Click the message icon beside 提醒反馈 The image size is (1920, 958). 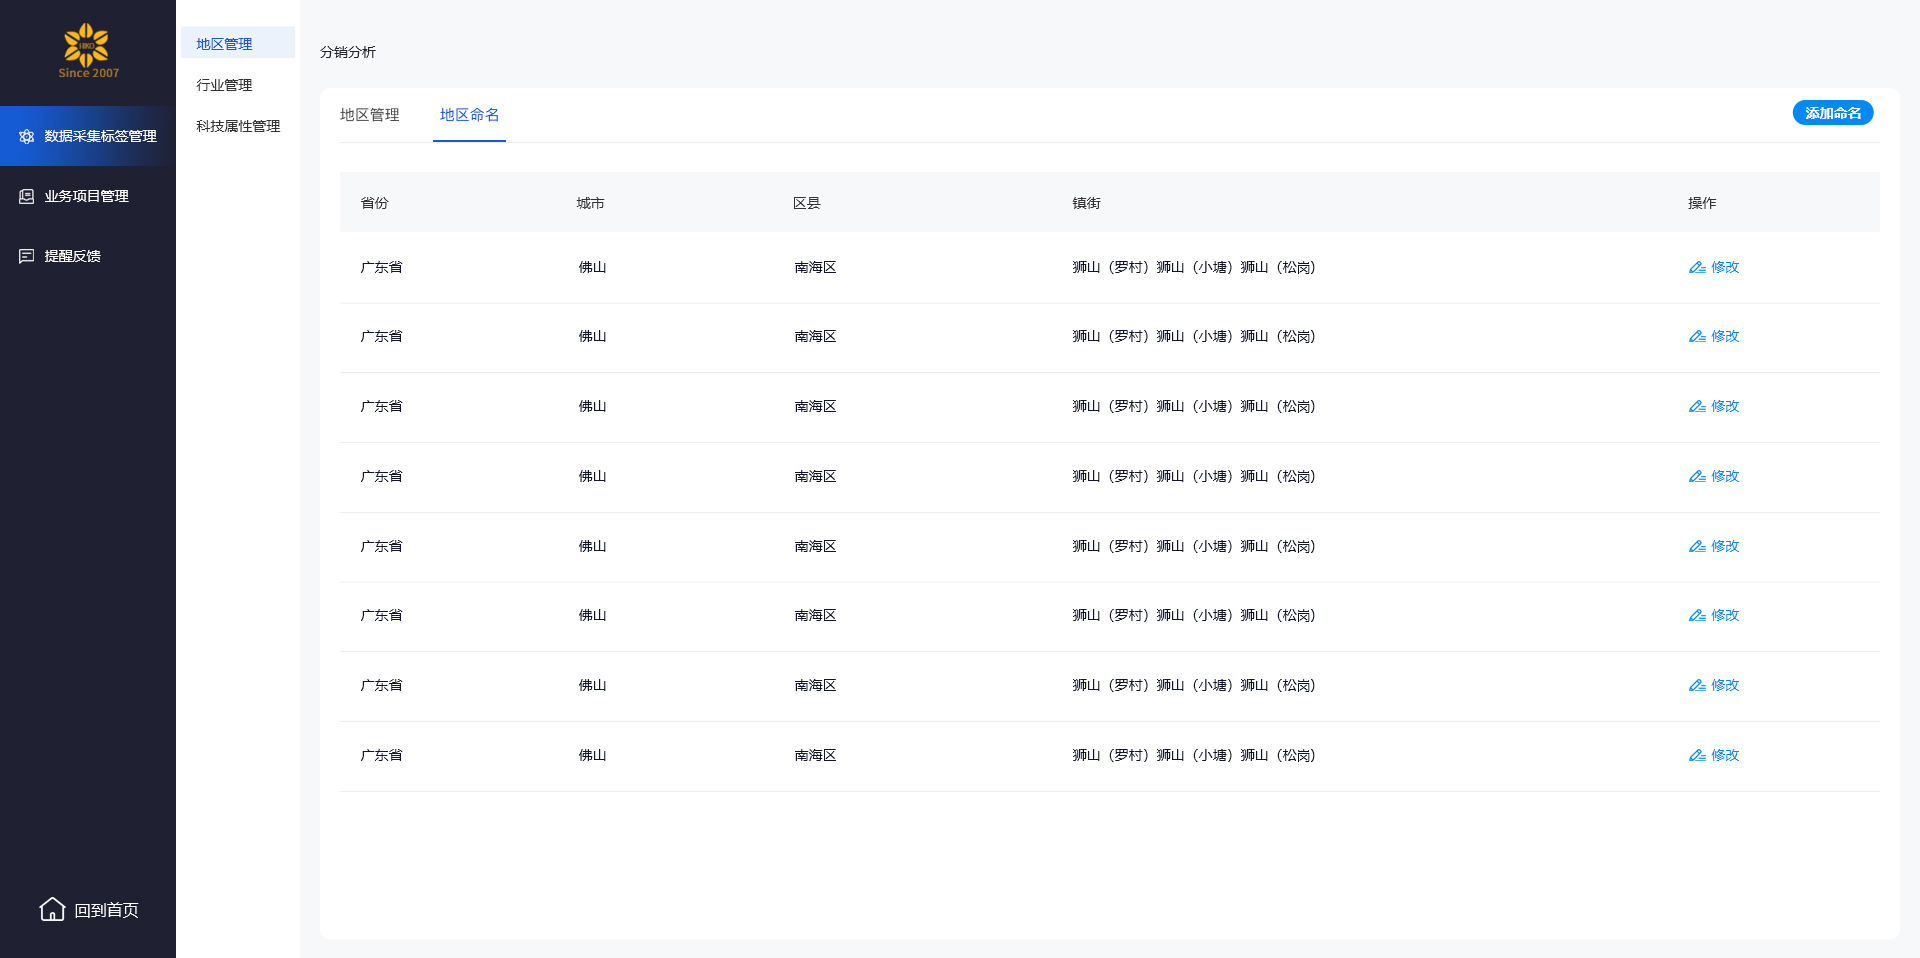[x=27, y=256]
